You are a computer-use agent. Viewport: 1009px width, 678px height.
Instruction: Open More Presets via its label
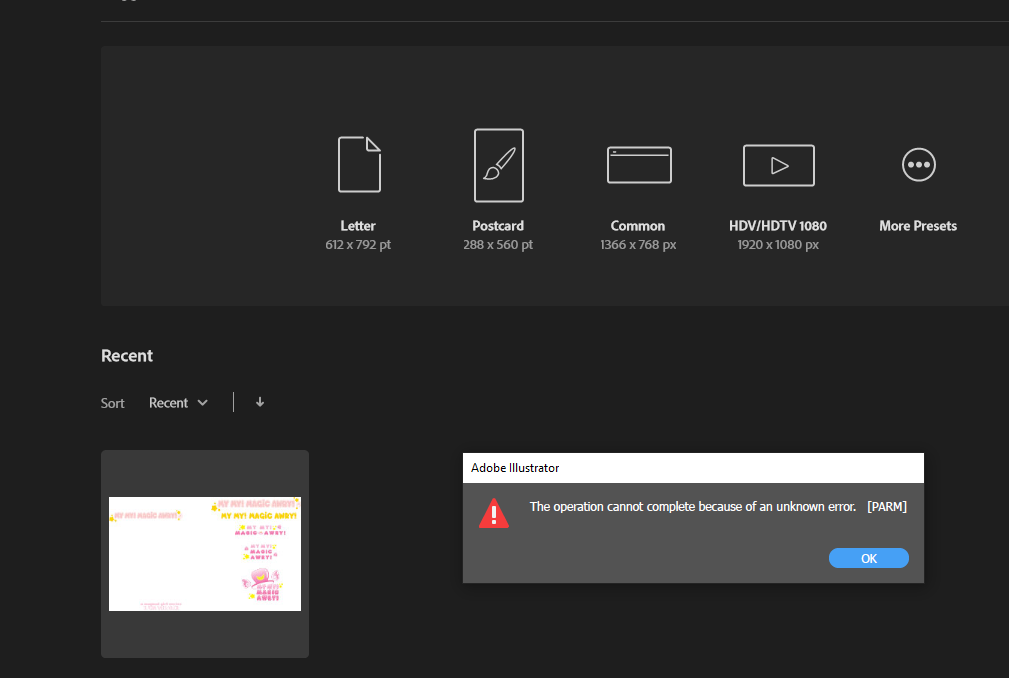(917, 225)
